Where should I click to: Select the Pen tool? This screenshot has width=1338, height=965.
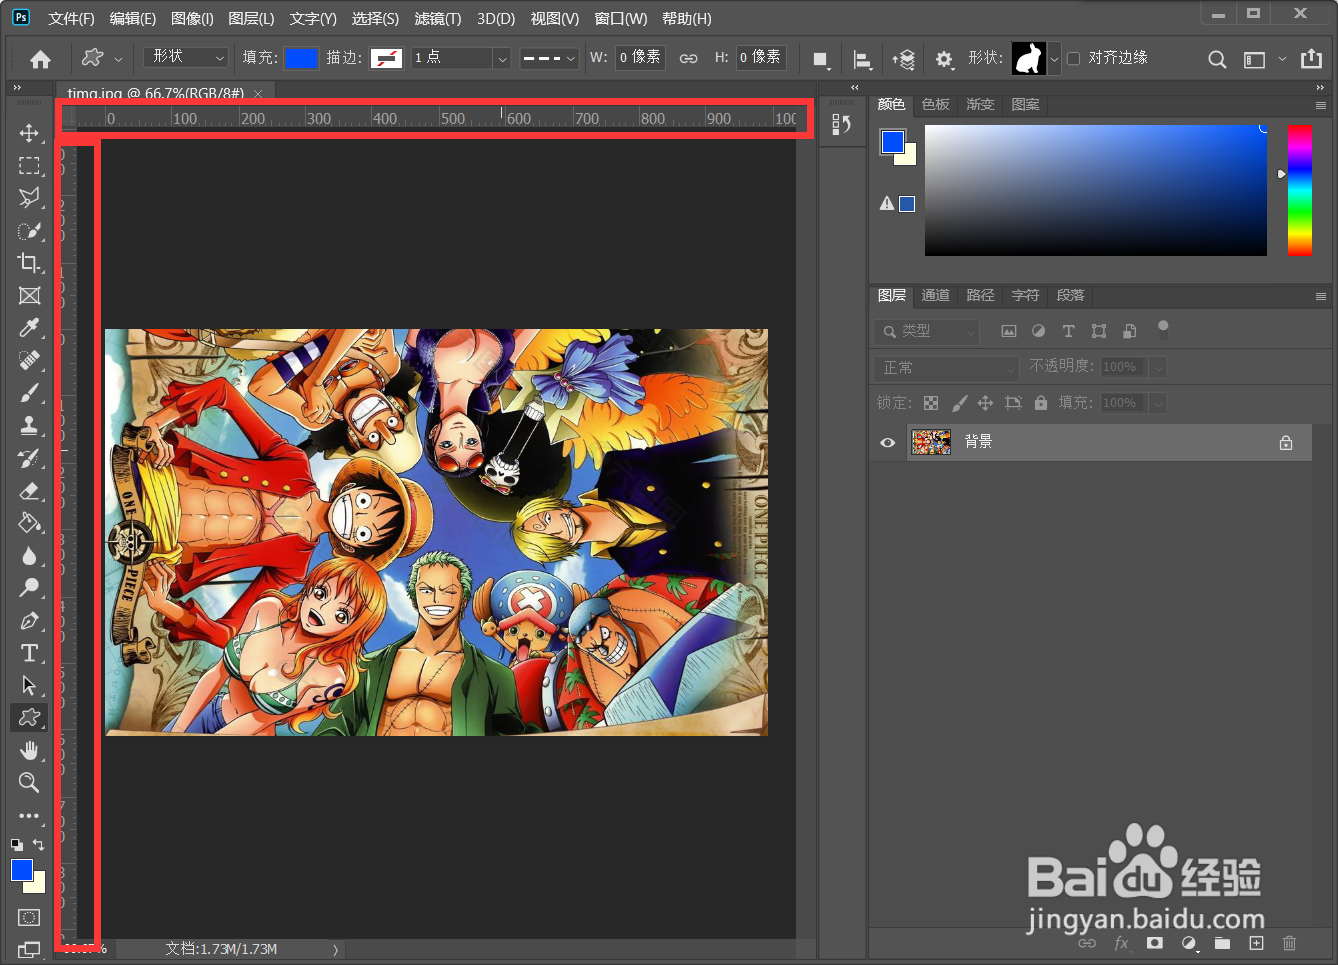point(29,621)
